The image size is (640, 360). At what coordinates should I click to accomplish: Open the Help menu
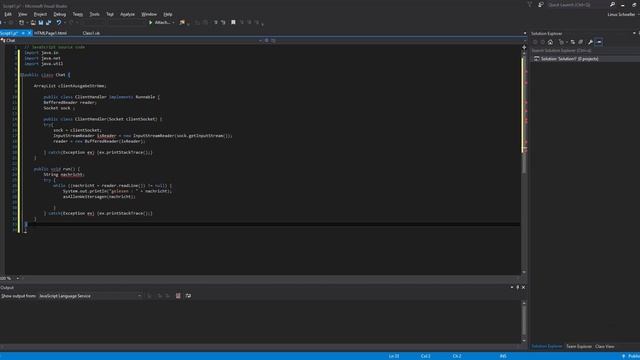click(x=168, y=14)
